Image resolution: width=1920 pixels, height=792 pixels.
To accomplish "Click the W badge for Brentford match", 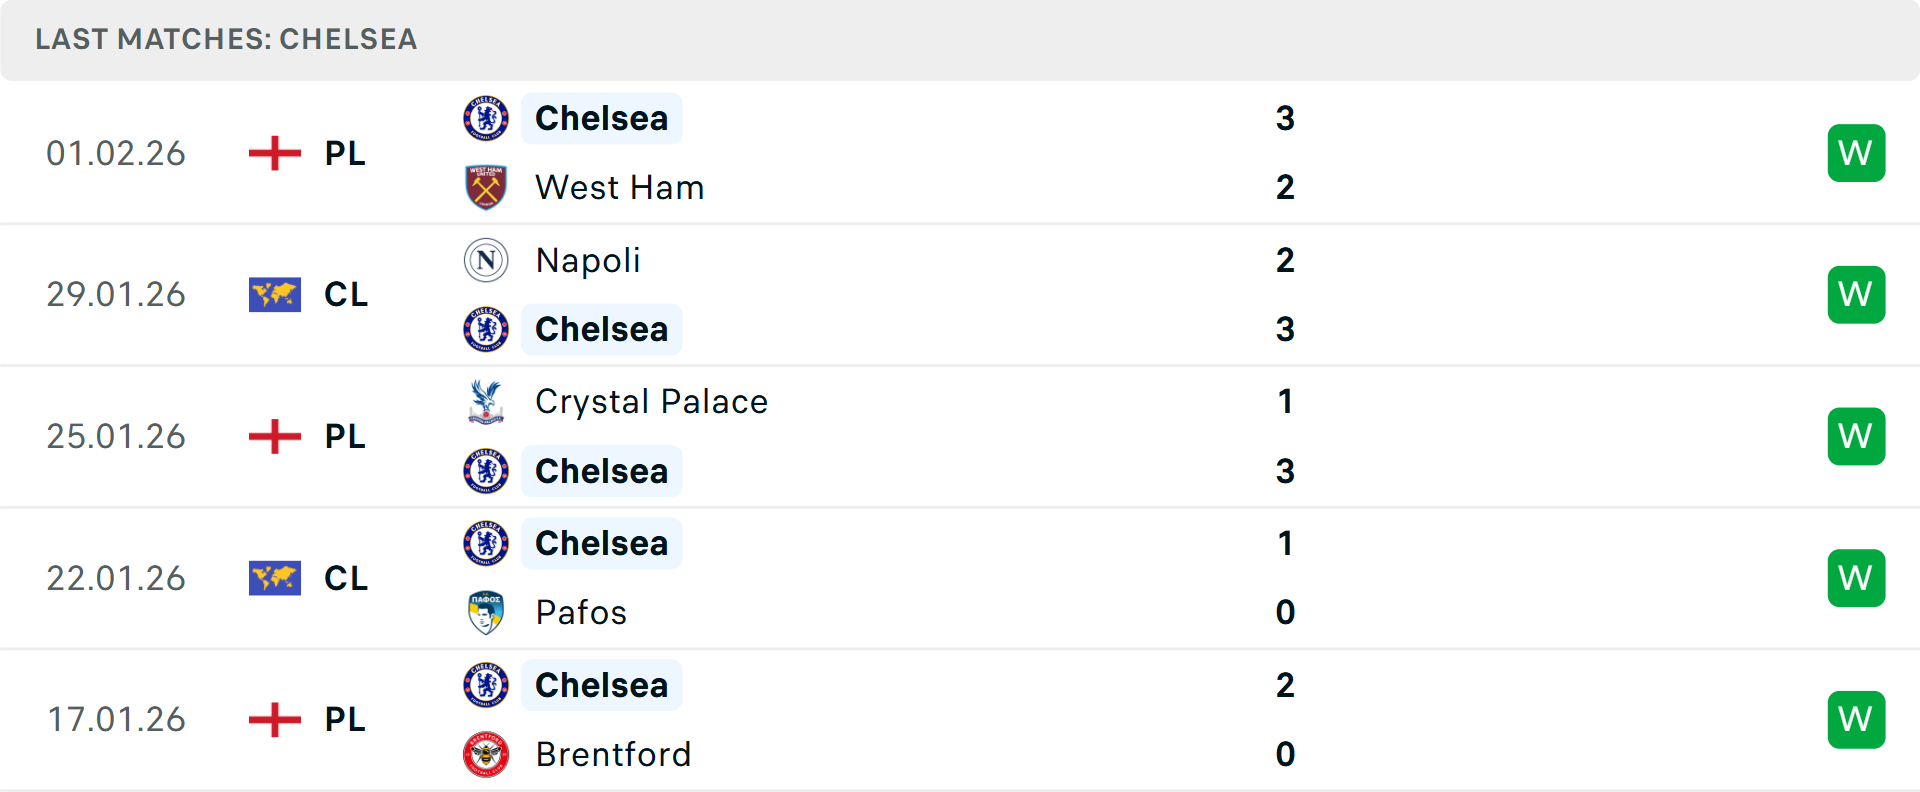I will tap(1856, 720).
